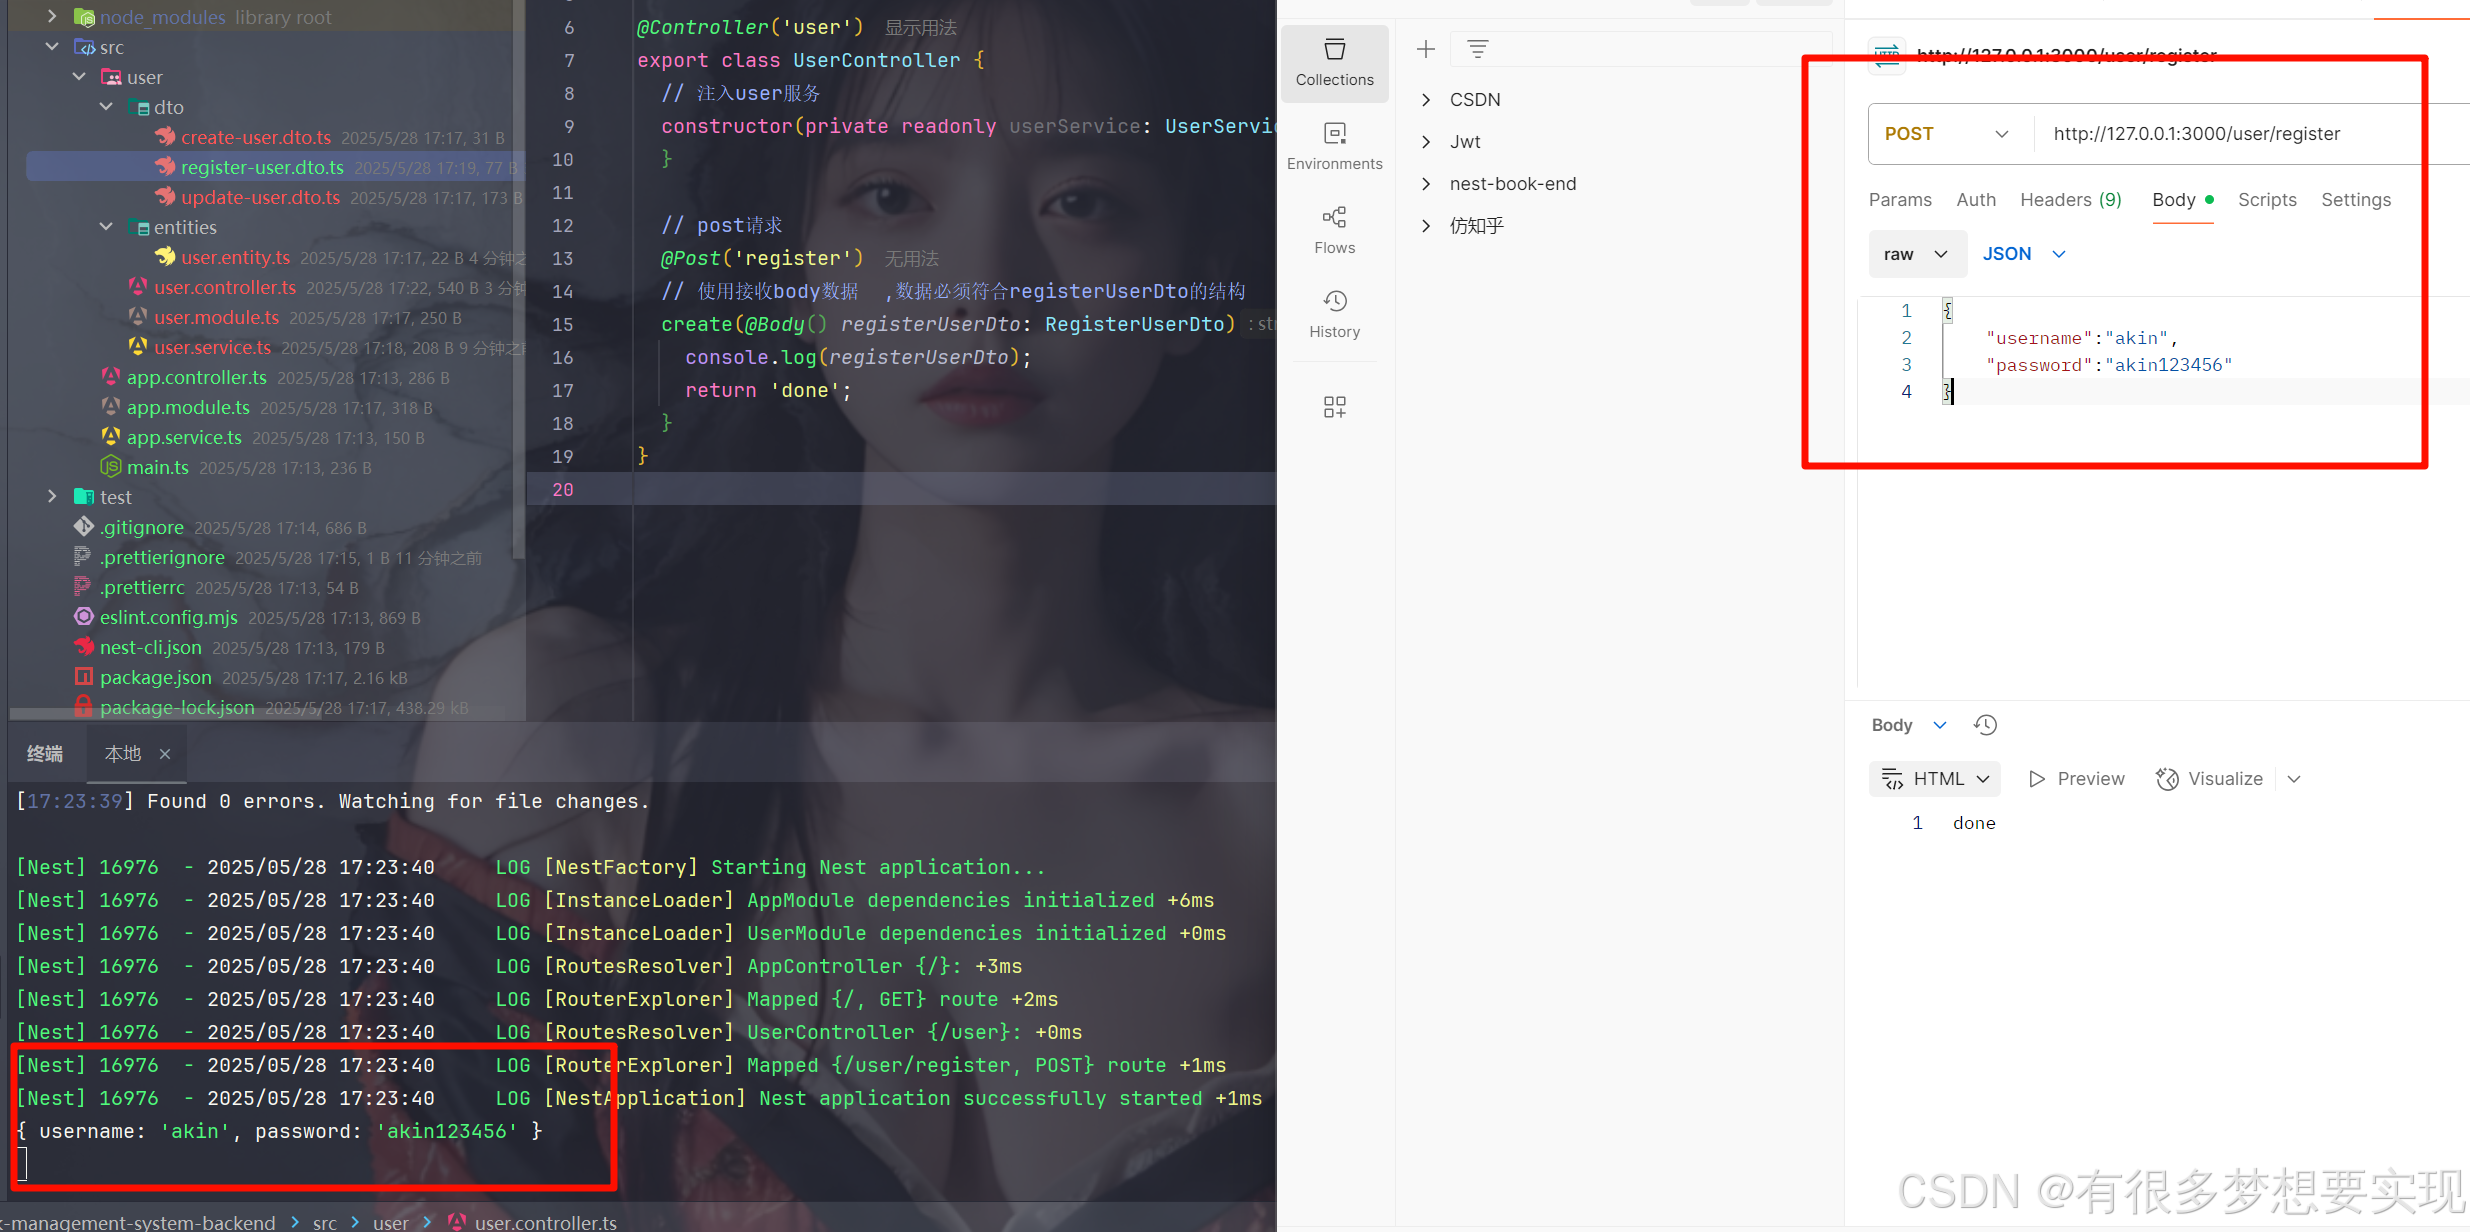Open the Environments sidebar panel

pyautogui.click(x=1334, y=146)
